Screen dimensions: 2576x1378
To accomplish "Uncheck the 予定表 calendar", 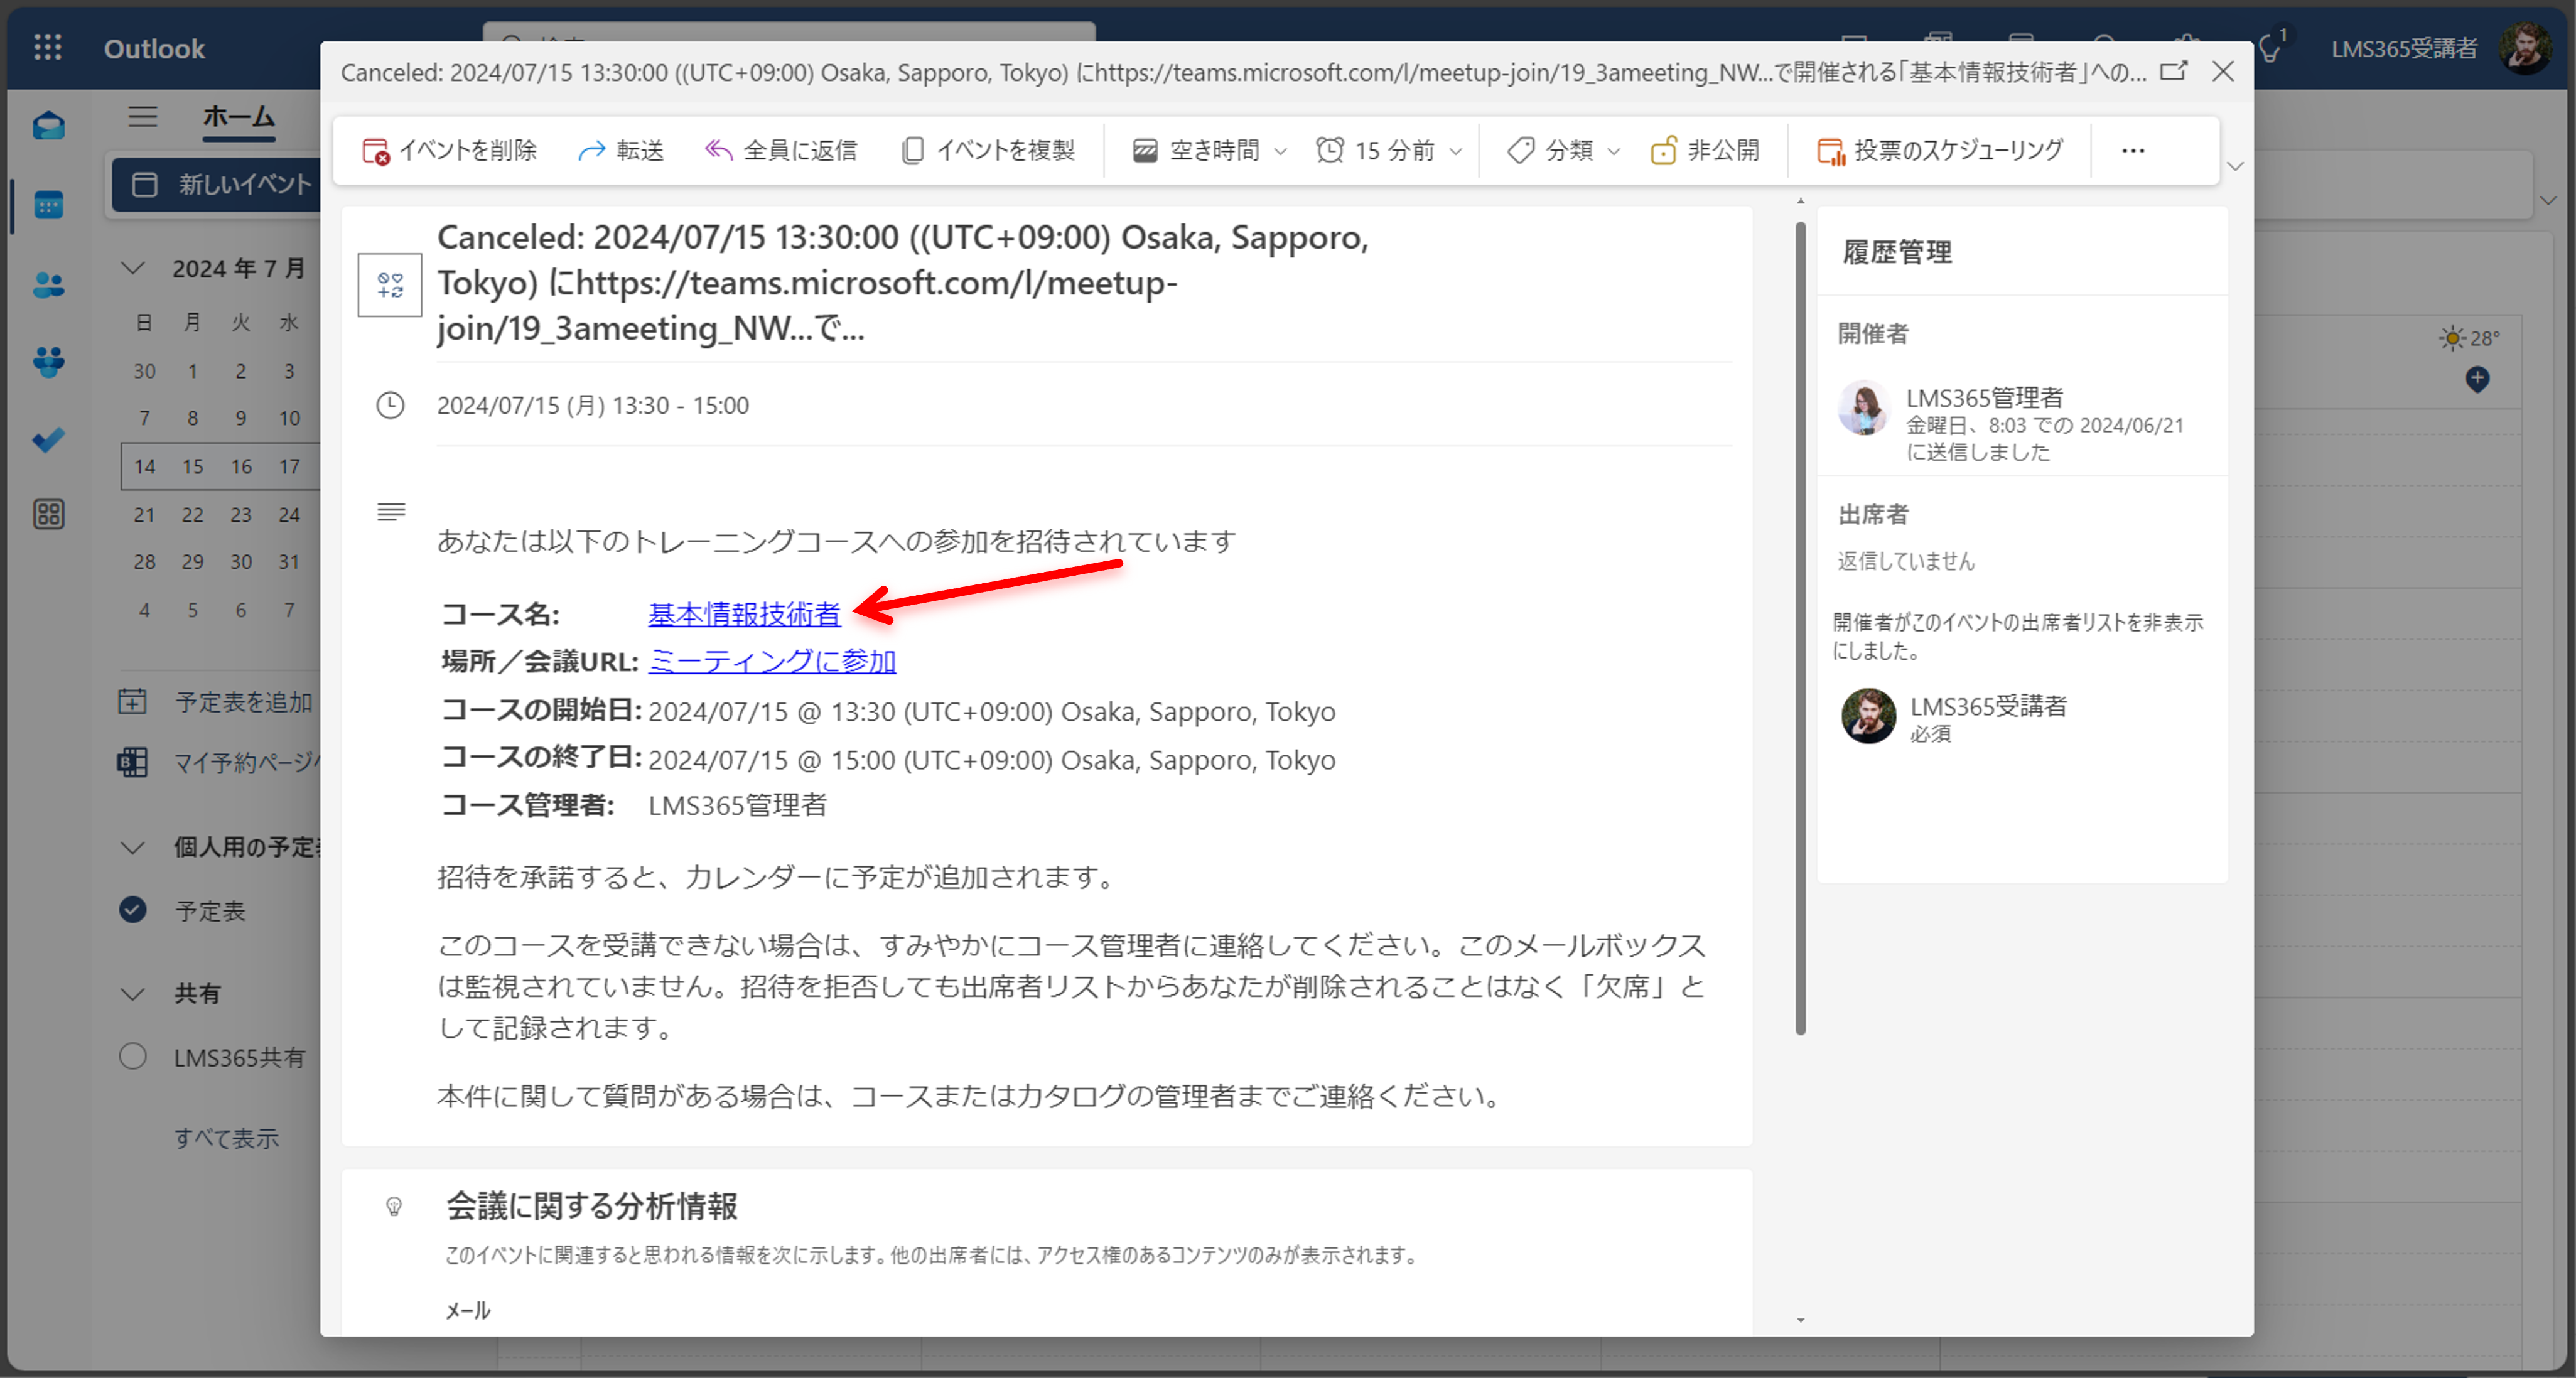I will click(x=133, y=910).
